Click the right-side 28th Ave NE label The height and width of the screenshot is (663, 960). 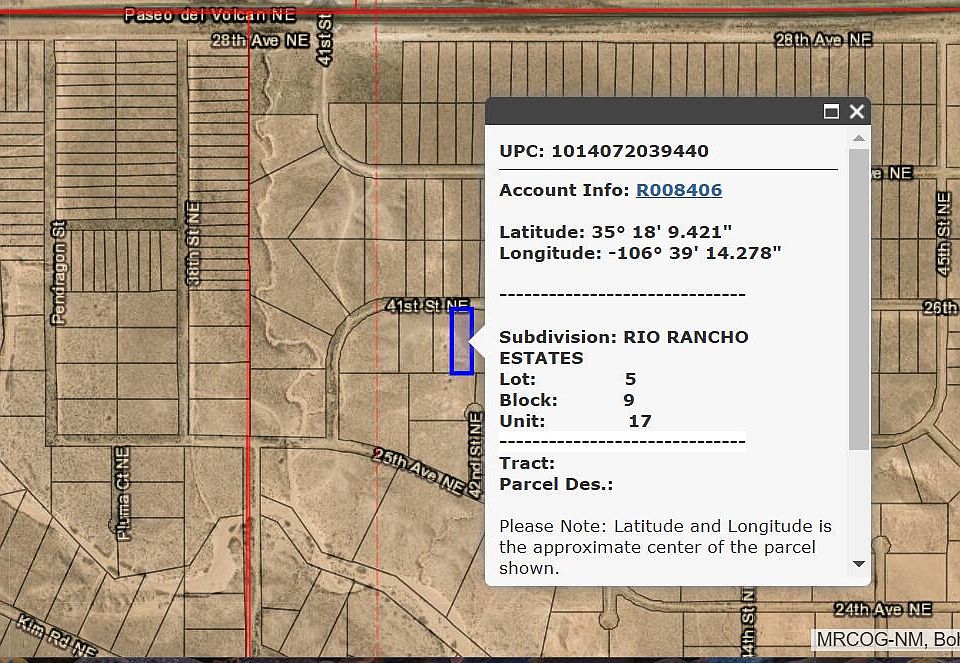click(823, 40)
